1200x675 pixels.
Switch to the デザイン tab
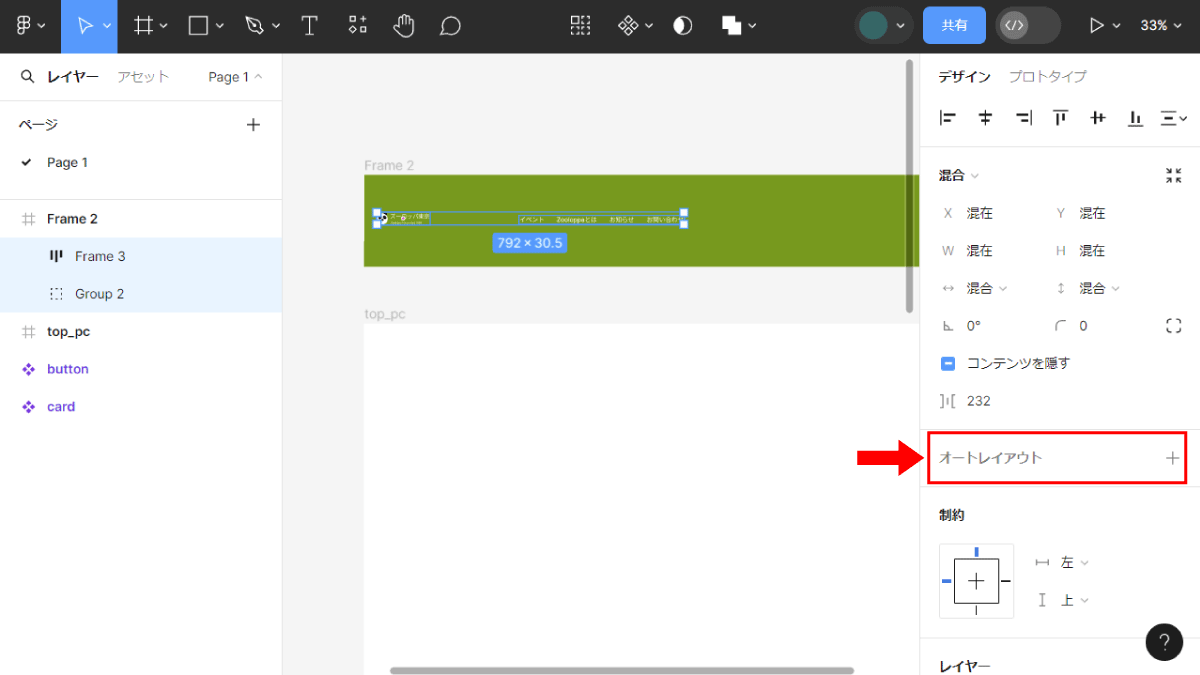tap(964, 76)
